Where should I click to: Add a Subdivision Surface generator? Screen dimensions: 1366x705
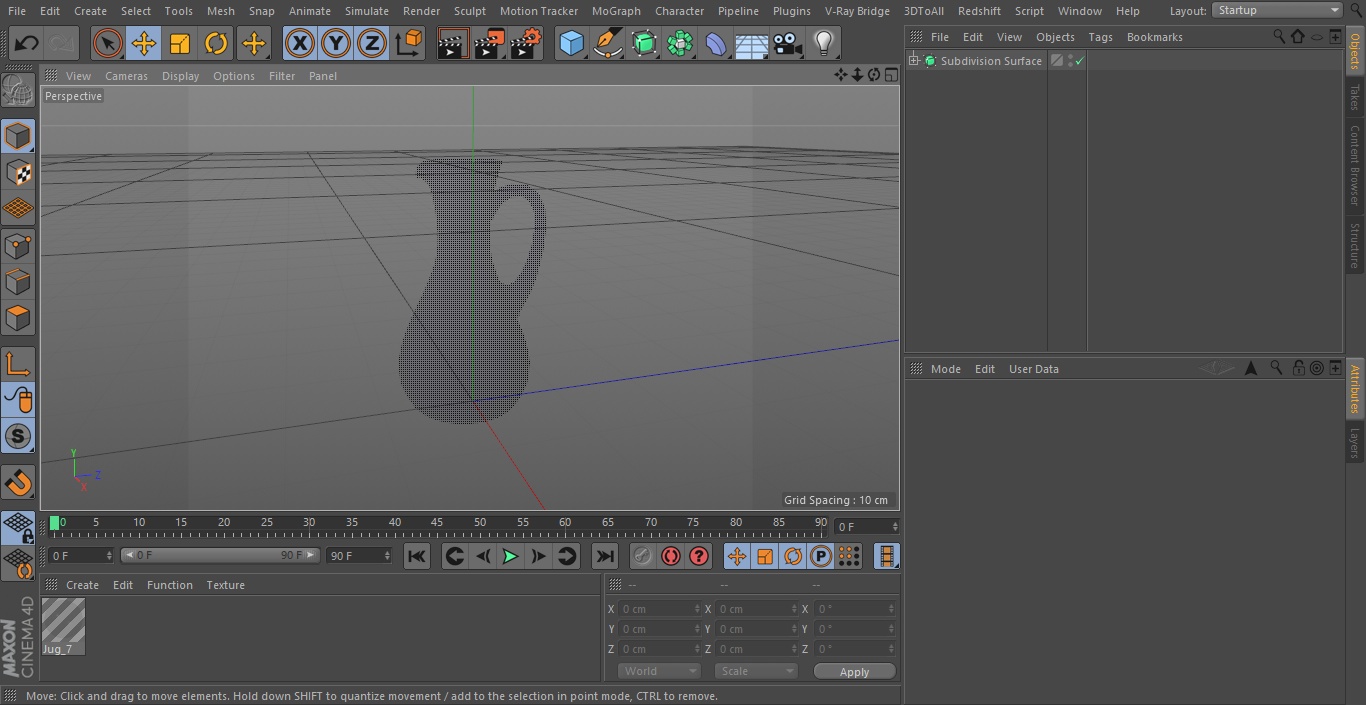pos(644,43)
